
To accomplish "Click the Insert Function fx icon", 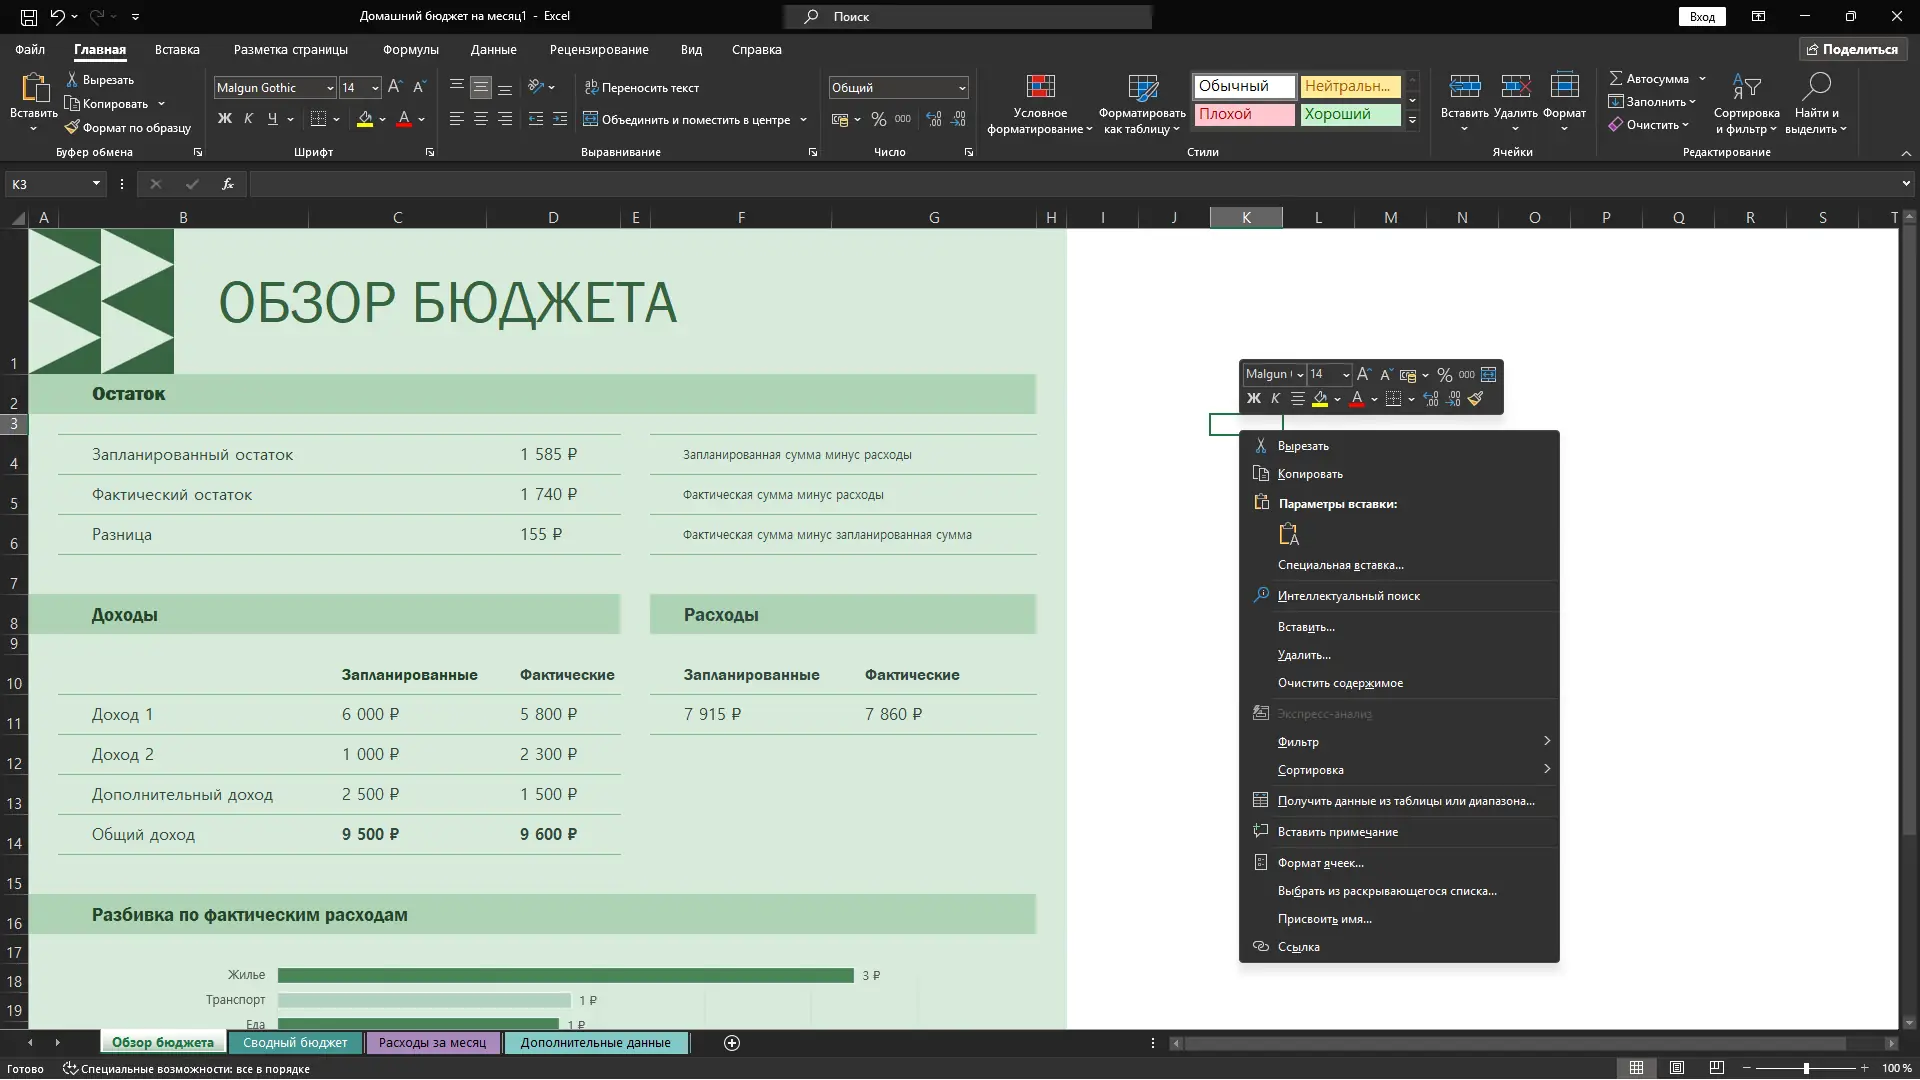I will click(228, 184).
